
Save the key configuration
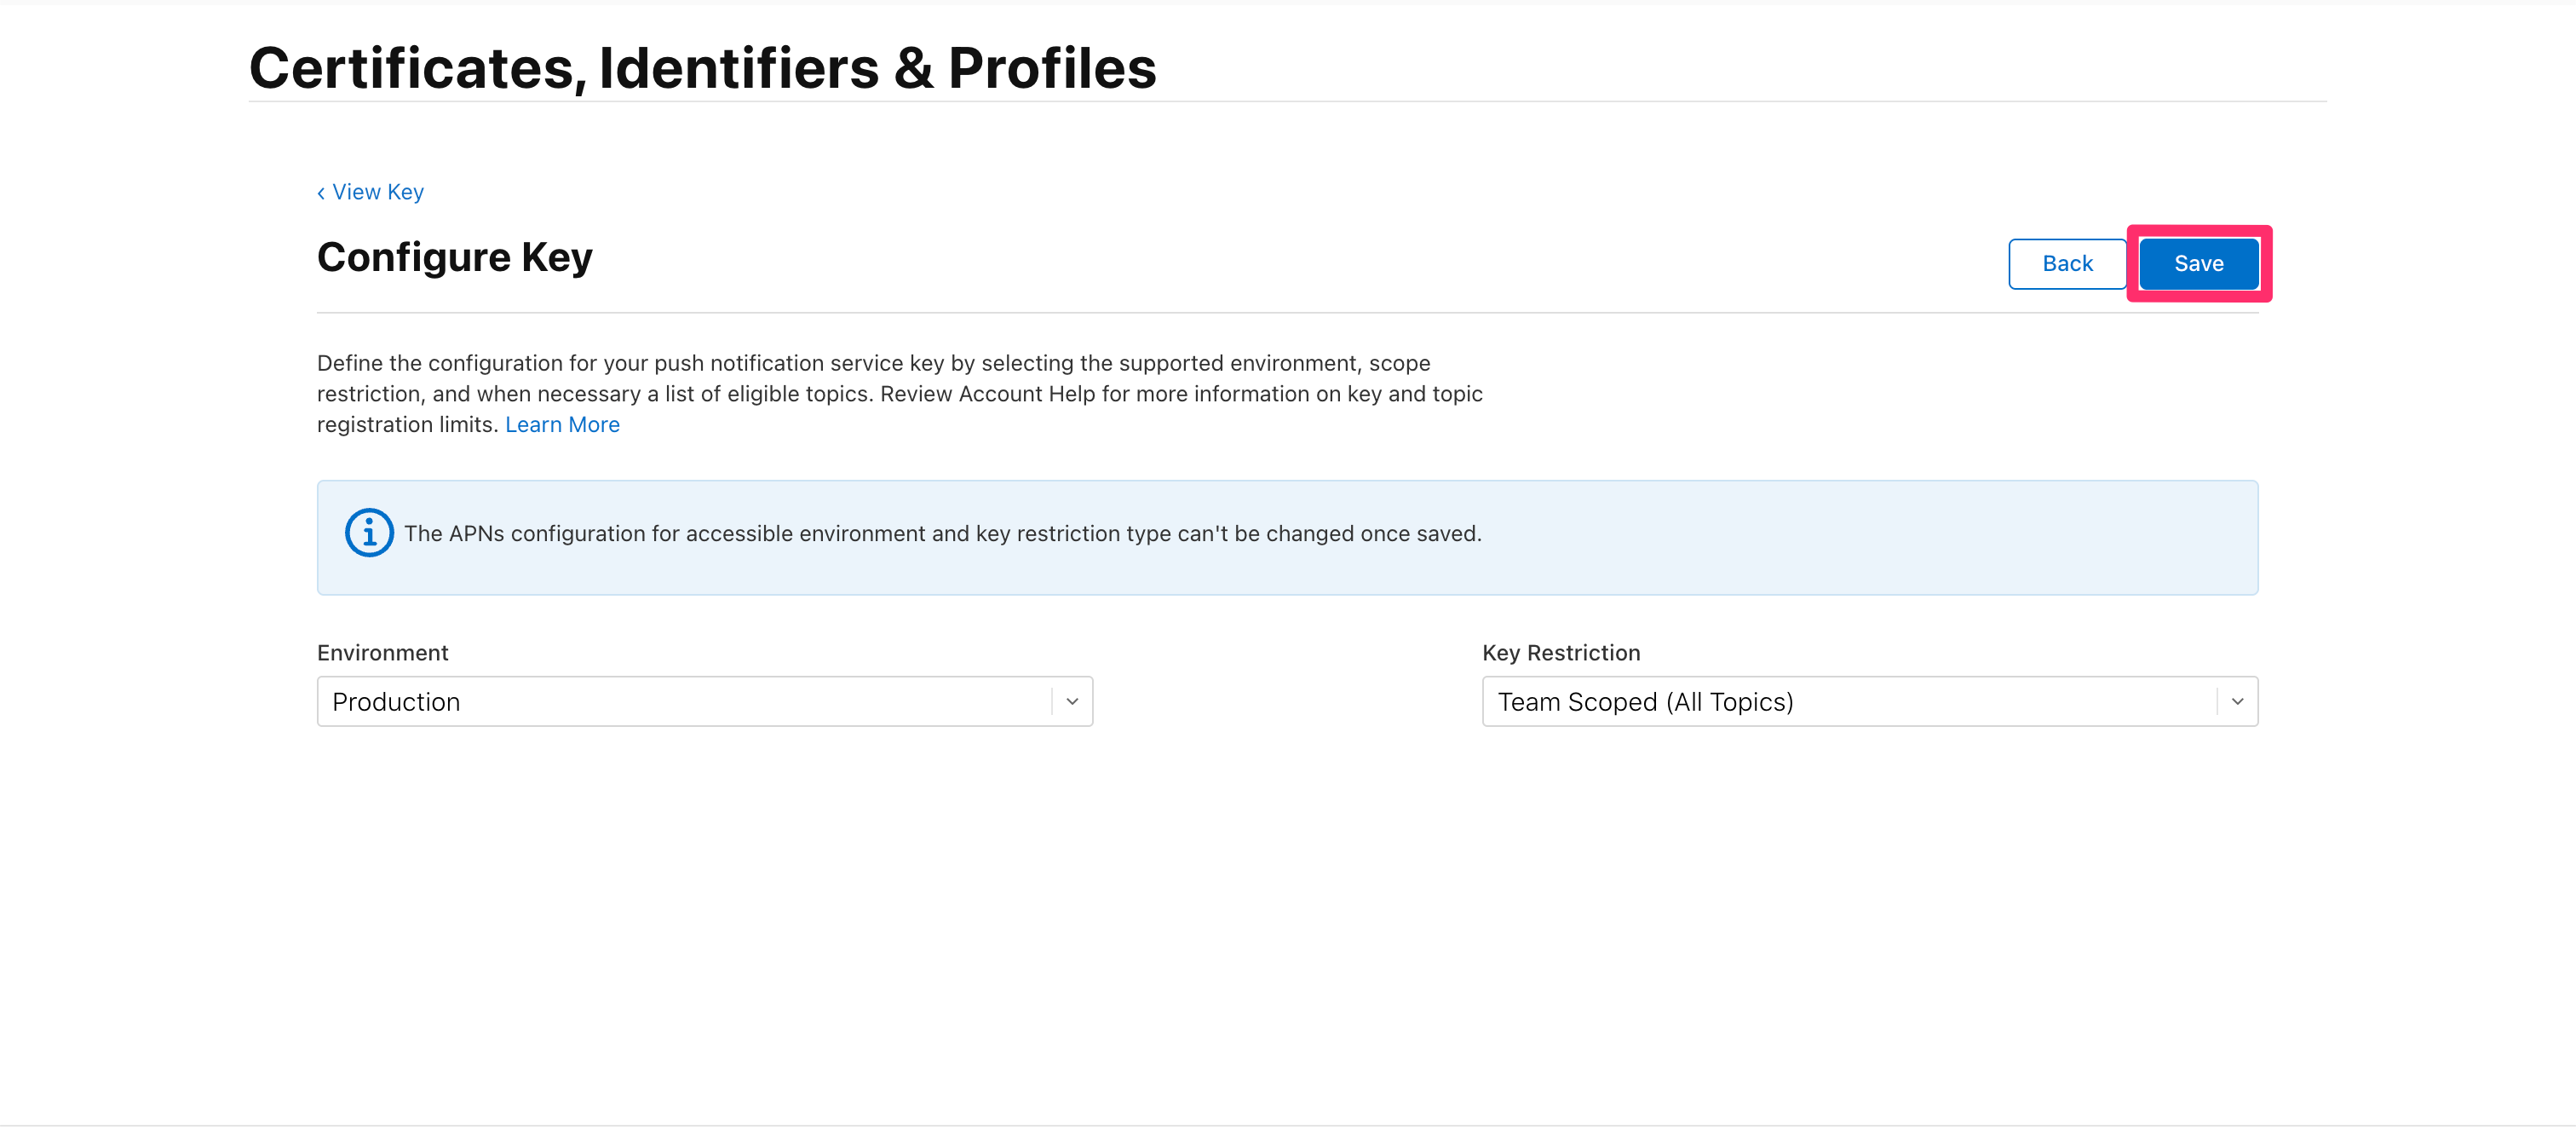(2198, 264)
